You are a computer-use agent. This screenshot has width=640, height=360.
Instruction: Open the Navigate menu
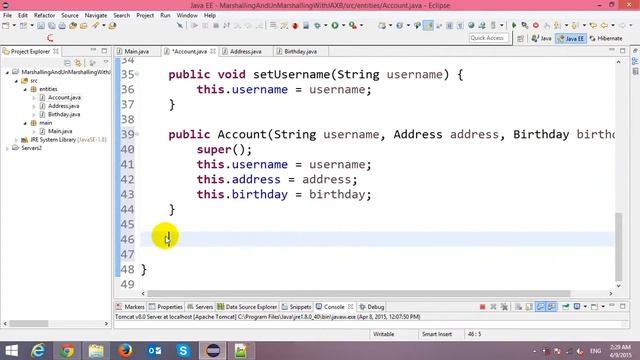(x=96, y=16)
